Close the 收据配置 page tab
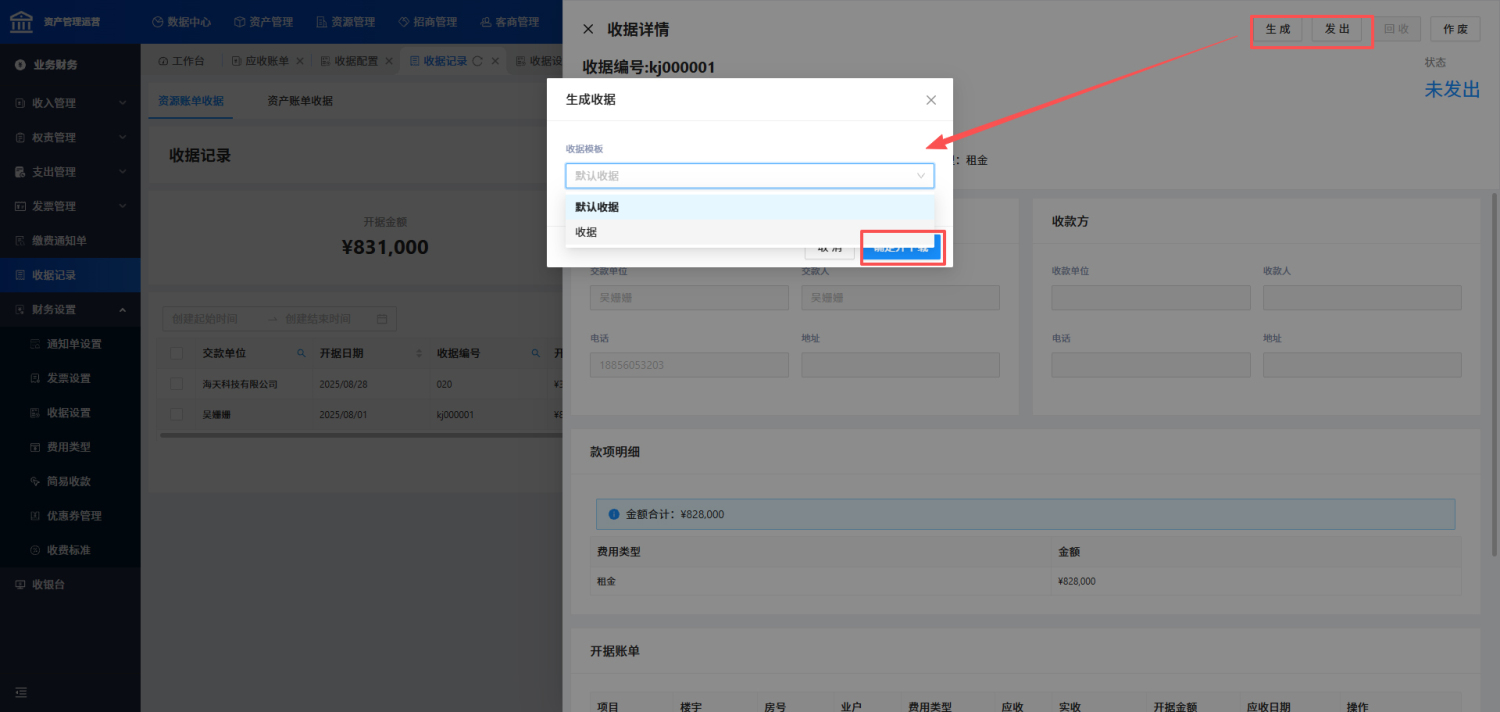Image resolution: width=1500 pixels, height=712 pixels. (x=389, y=61)
